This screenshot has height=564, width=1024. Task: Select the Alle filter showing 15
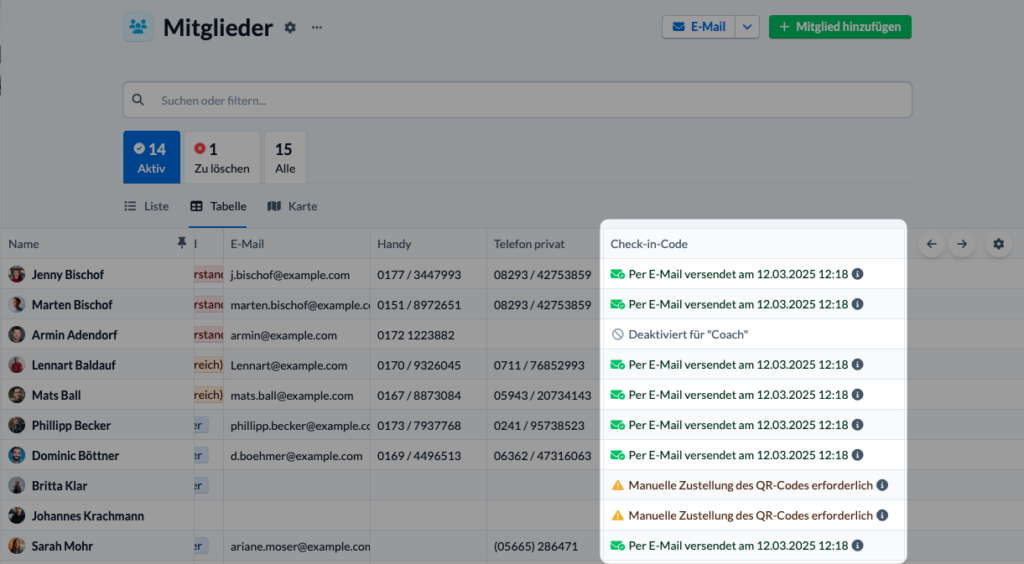pos(285,157)
